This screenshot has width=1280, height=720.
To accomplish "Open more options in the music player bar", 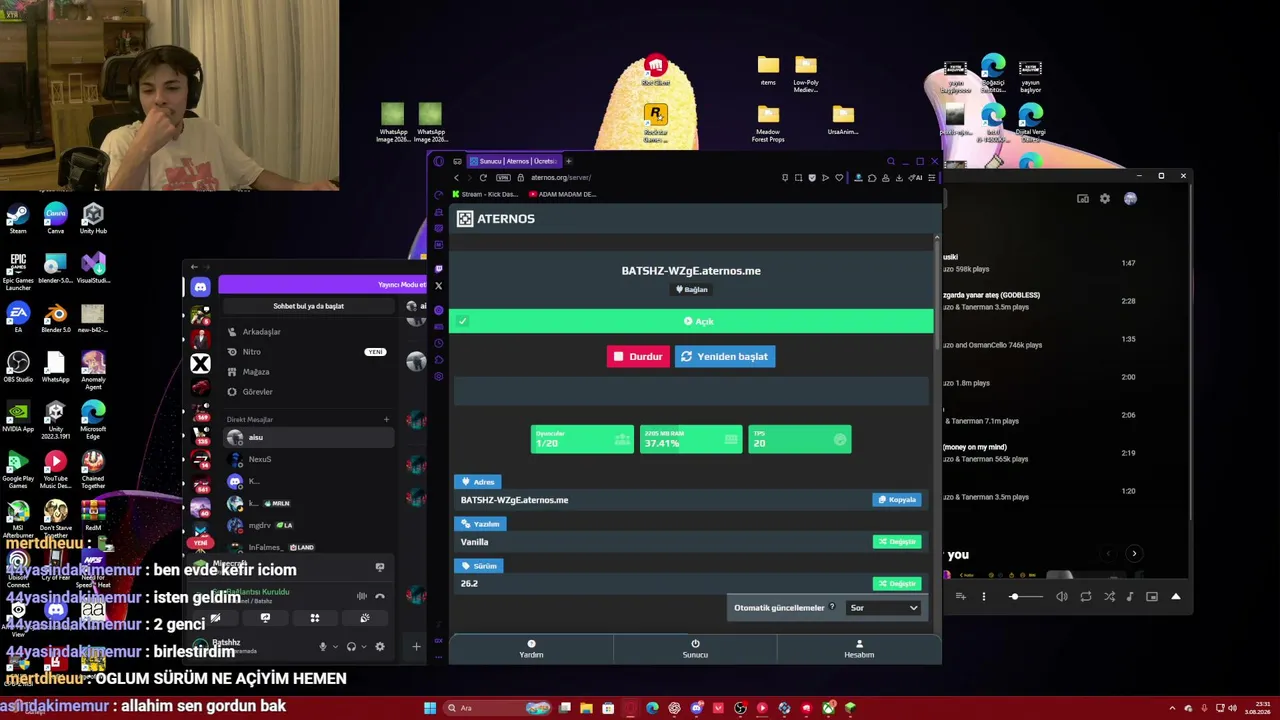I will [x=983, y=597].
